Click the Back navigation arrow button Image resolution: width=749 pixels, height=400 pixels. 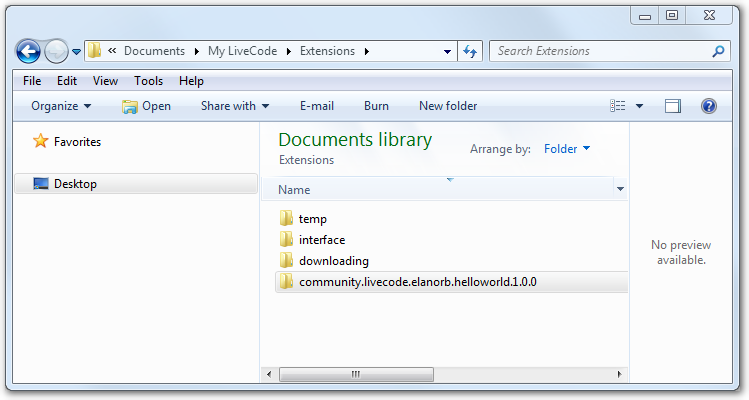(x=28, y=51)
